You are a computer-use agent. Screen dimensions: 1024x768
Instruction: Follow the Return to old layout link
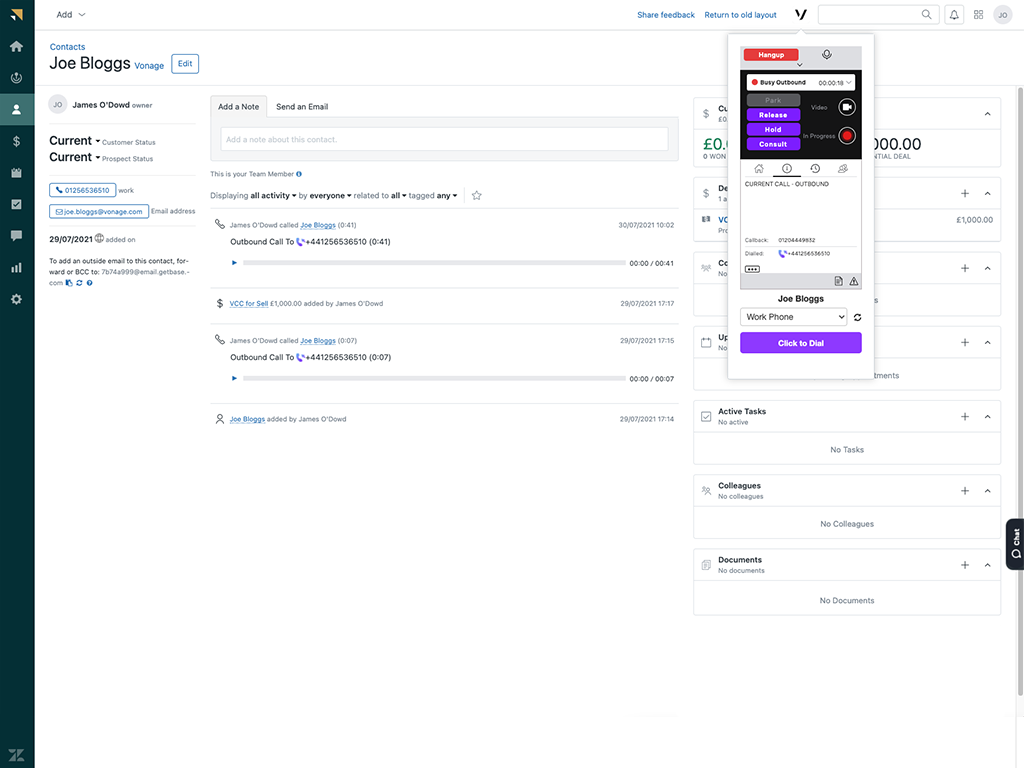740,14
